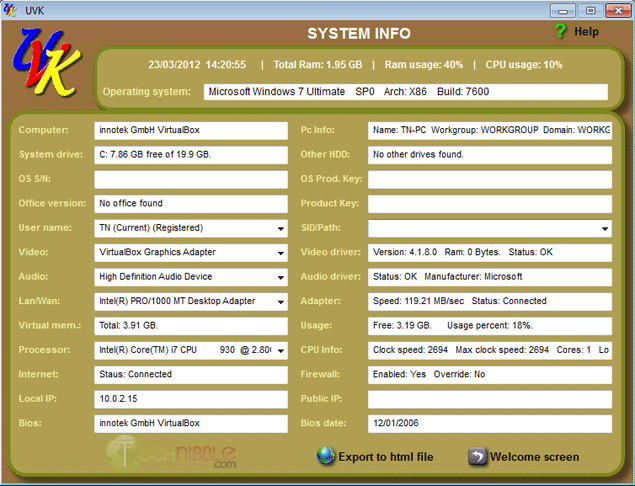Click the Internet status field

[x=191, y=375]
